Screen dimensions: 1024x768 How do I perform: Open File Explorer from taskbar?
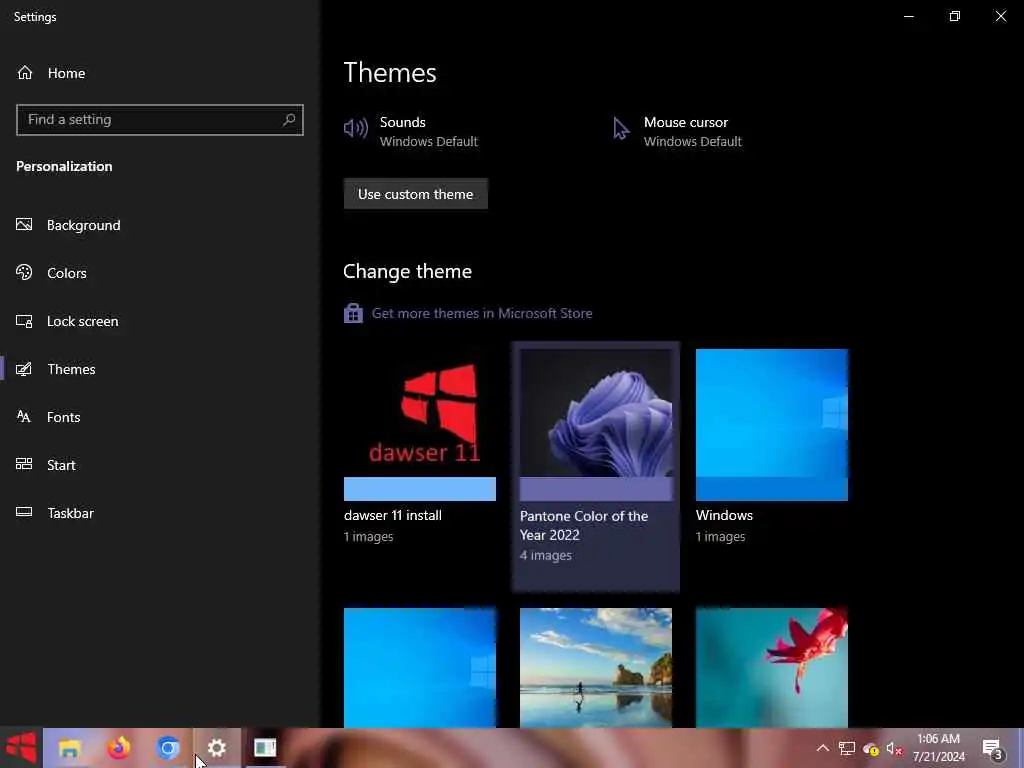pos(69,748)
